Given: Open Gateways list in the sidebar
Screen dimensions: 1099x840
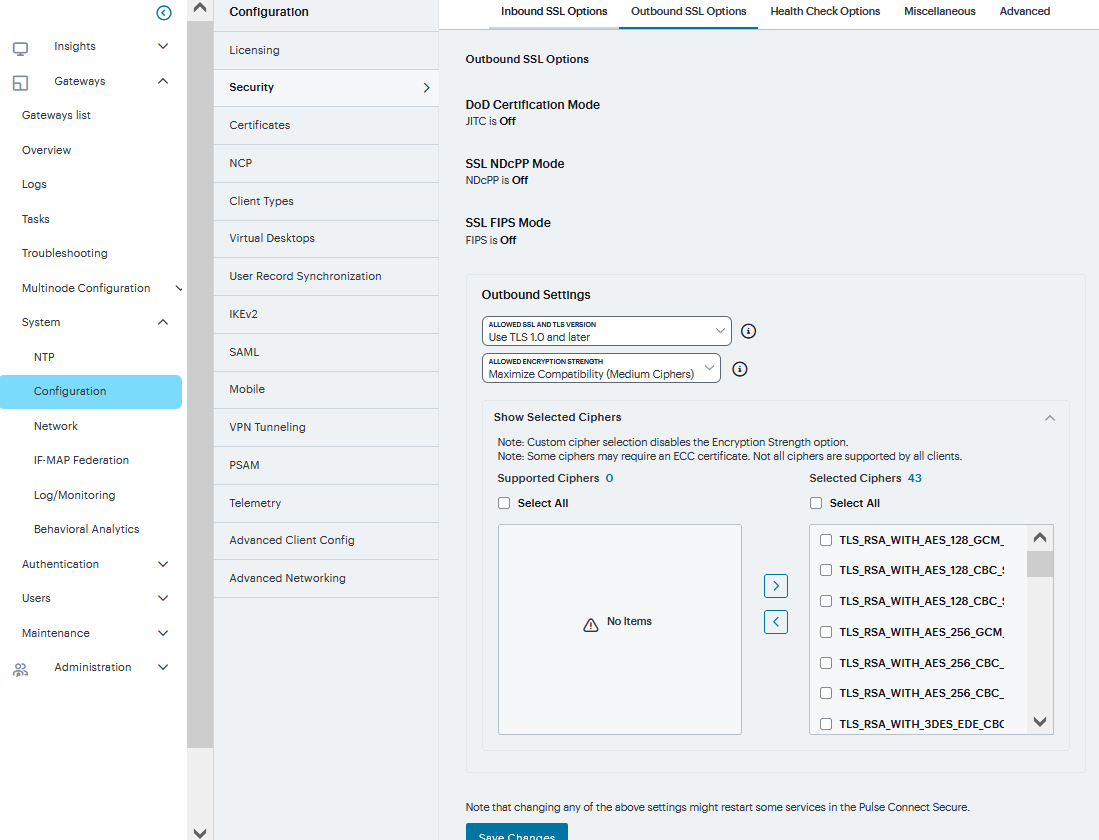Looking at the screenshot, I should 56,115.
